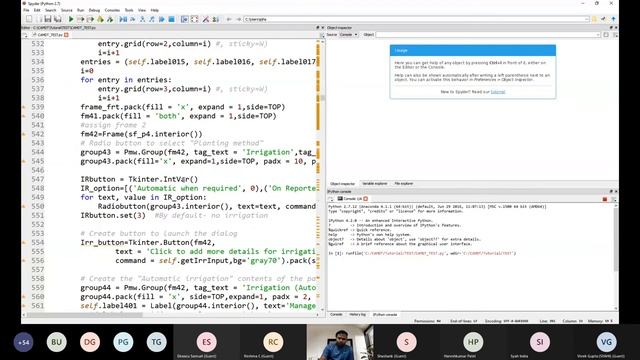Open the Source Console dropdown in Object inspector
The image size is (640, 360).
point(349,35)
